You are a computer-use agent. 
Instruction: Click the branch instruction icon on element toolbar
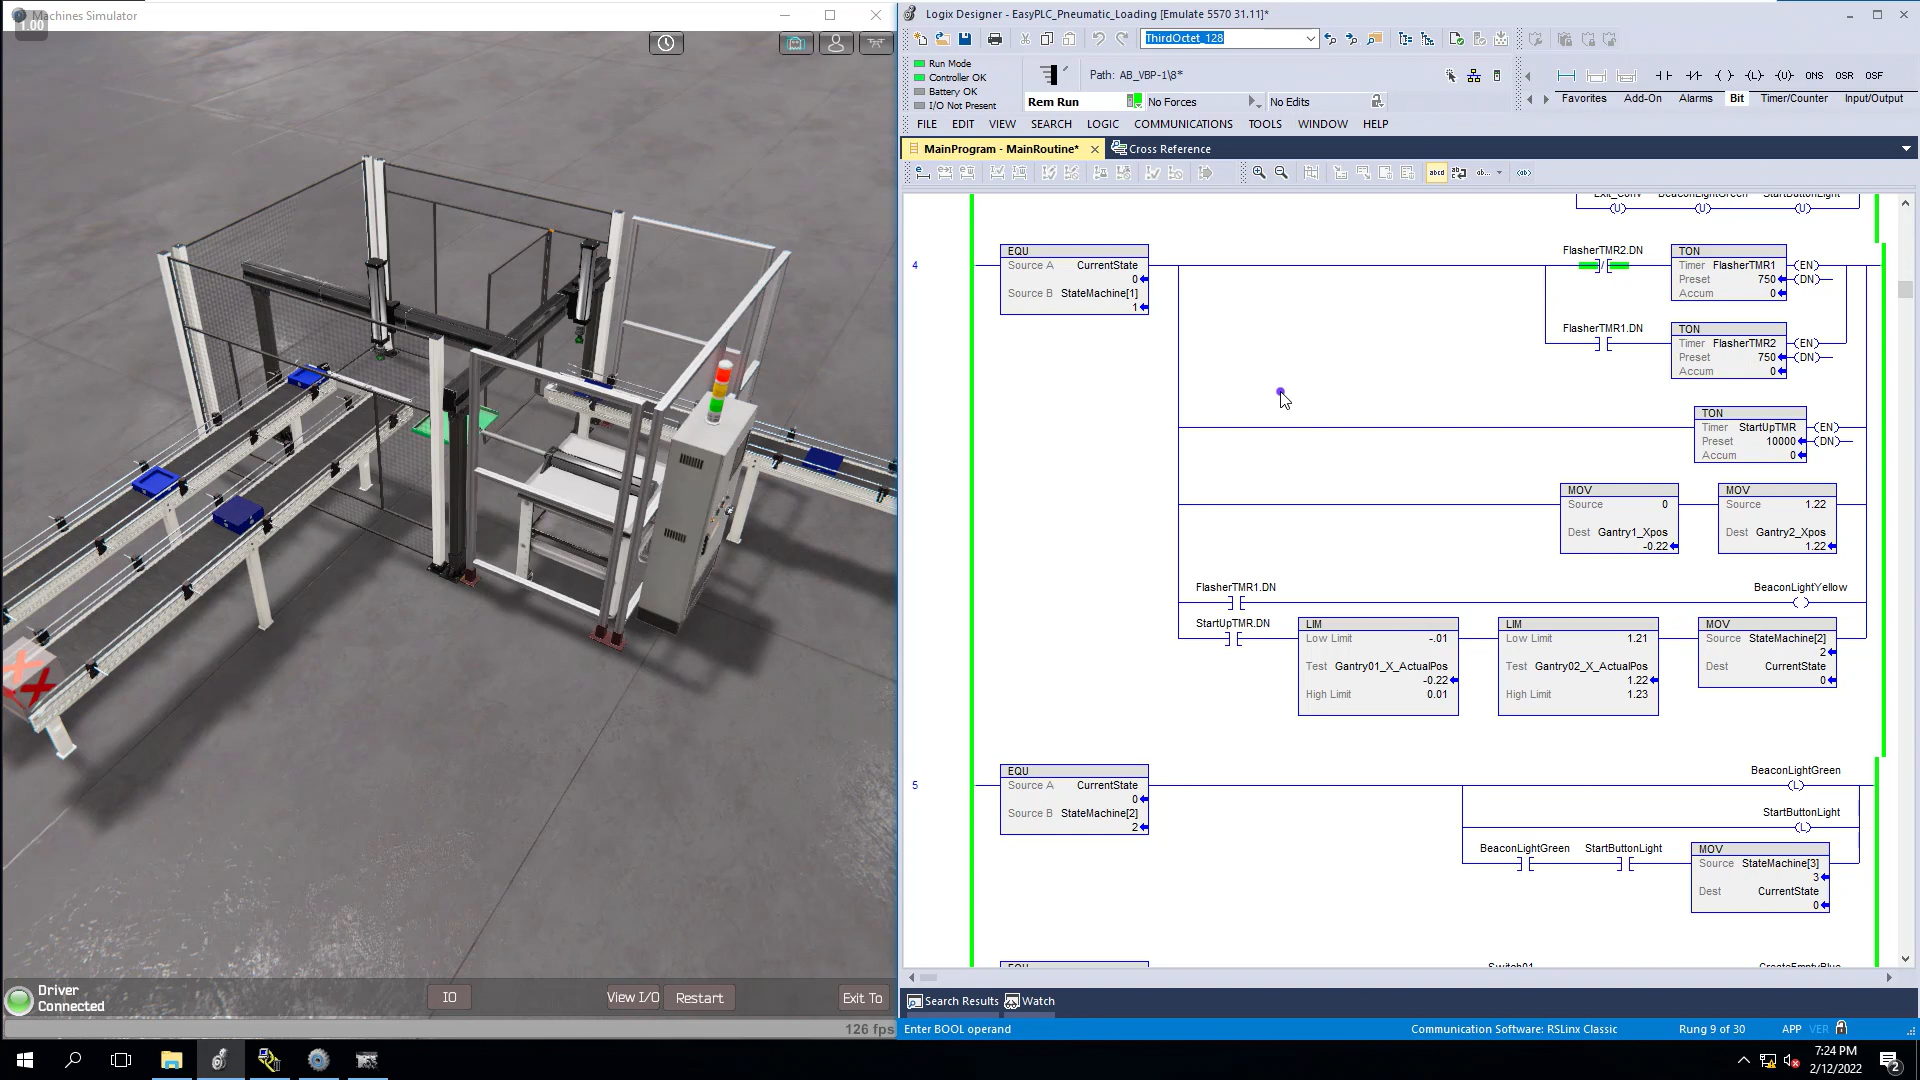tap(1596, 76)
